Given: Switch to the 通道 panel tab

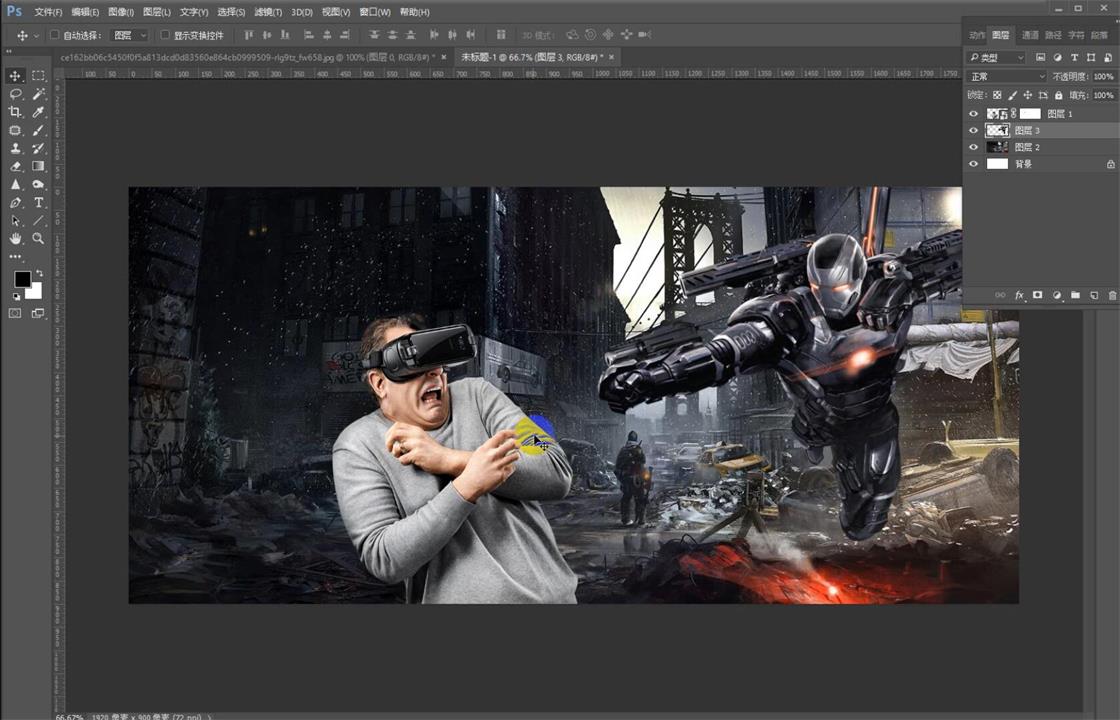Looking at the screenshot, I should 1029,33.
